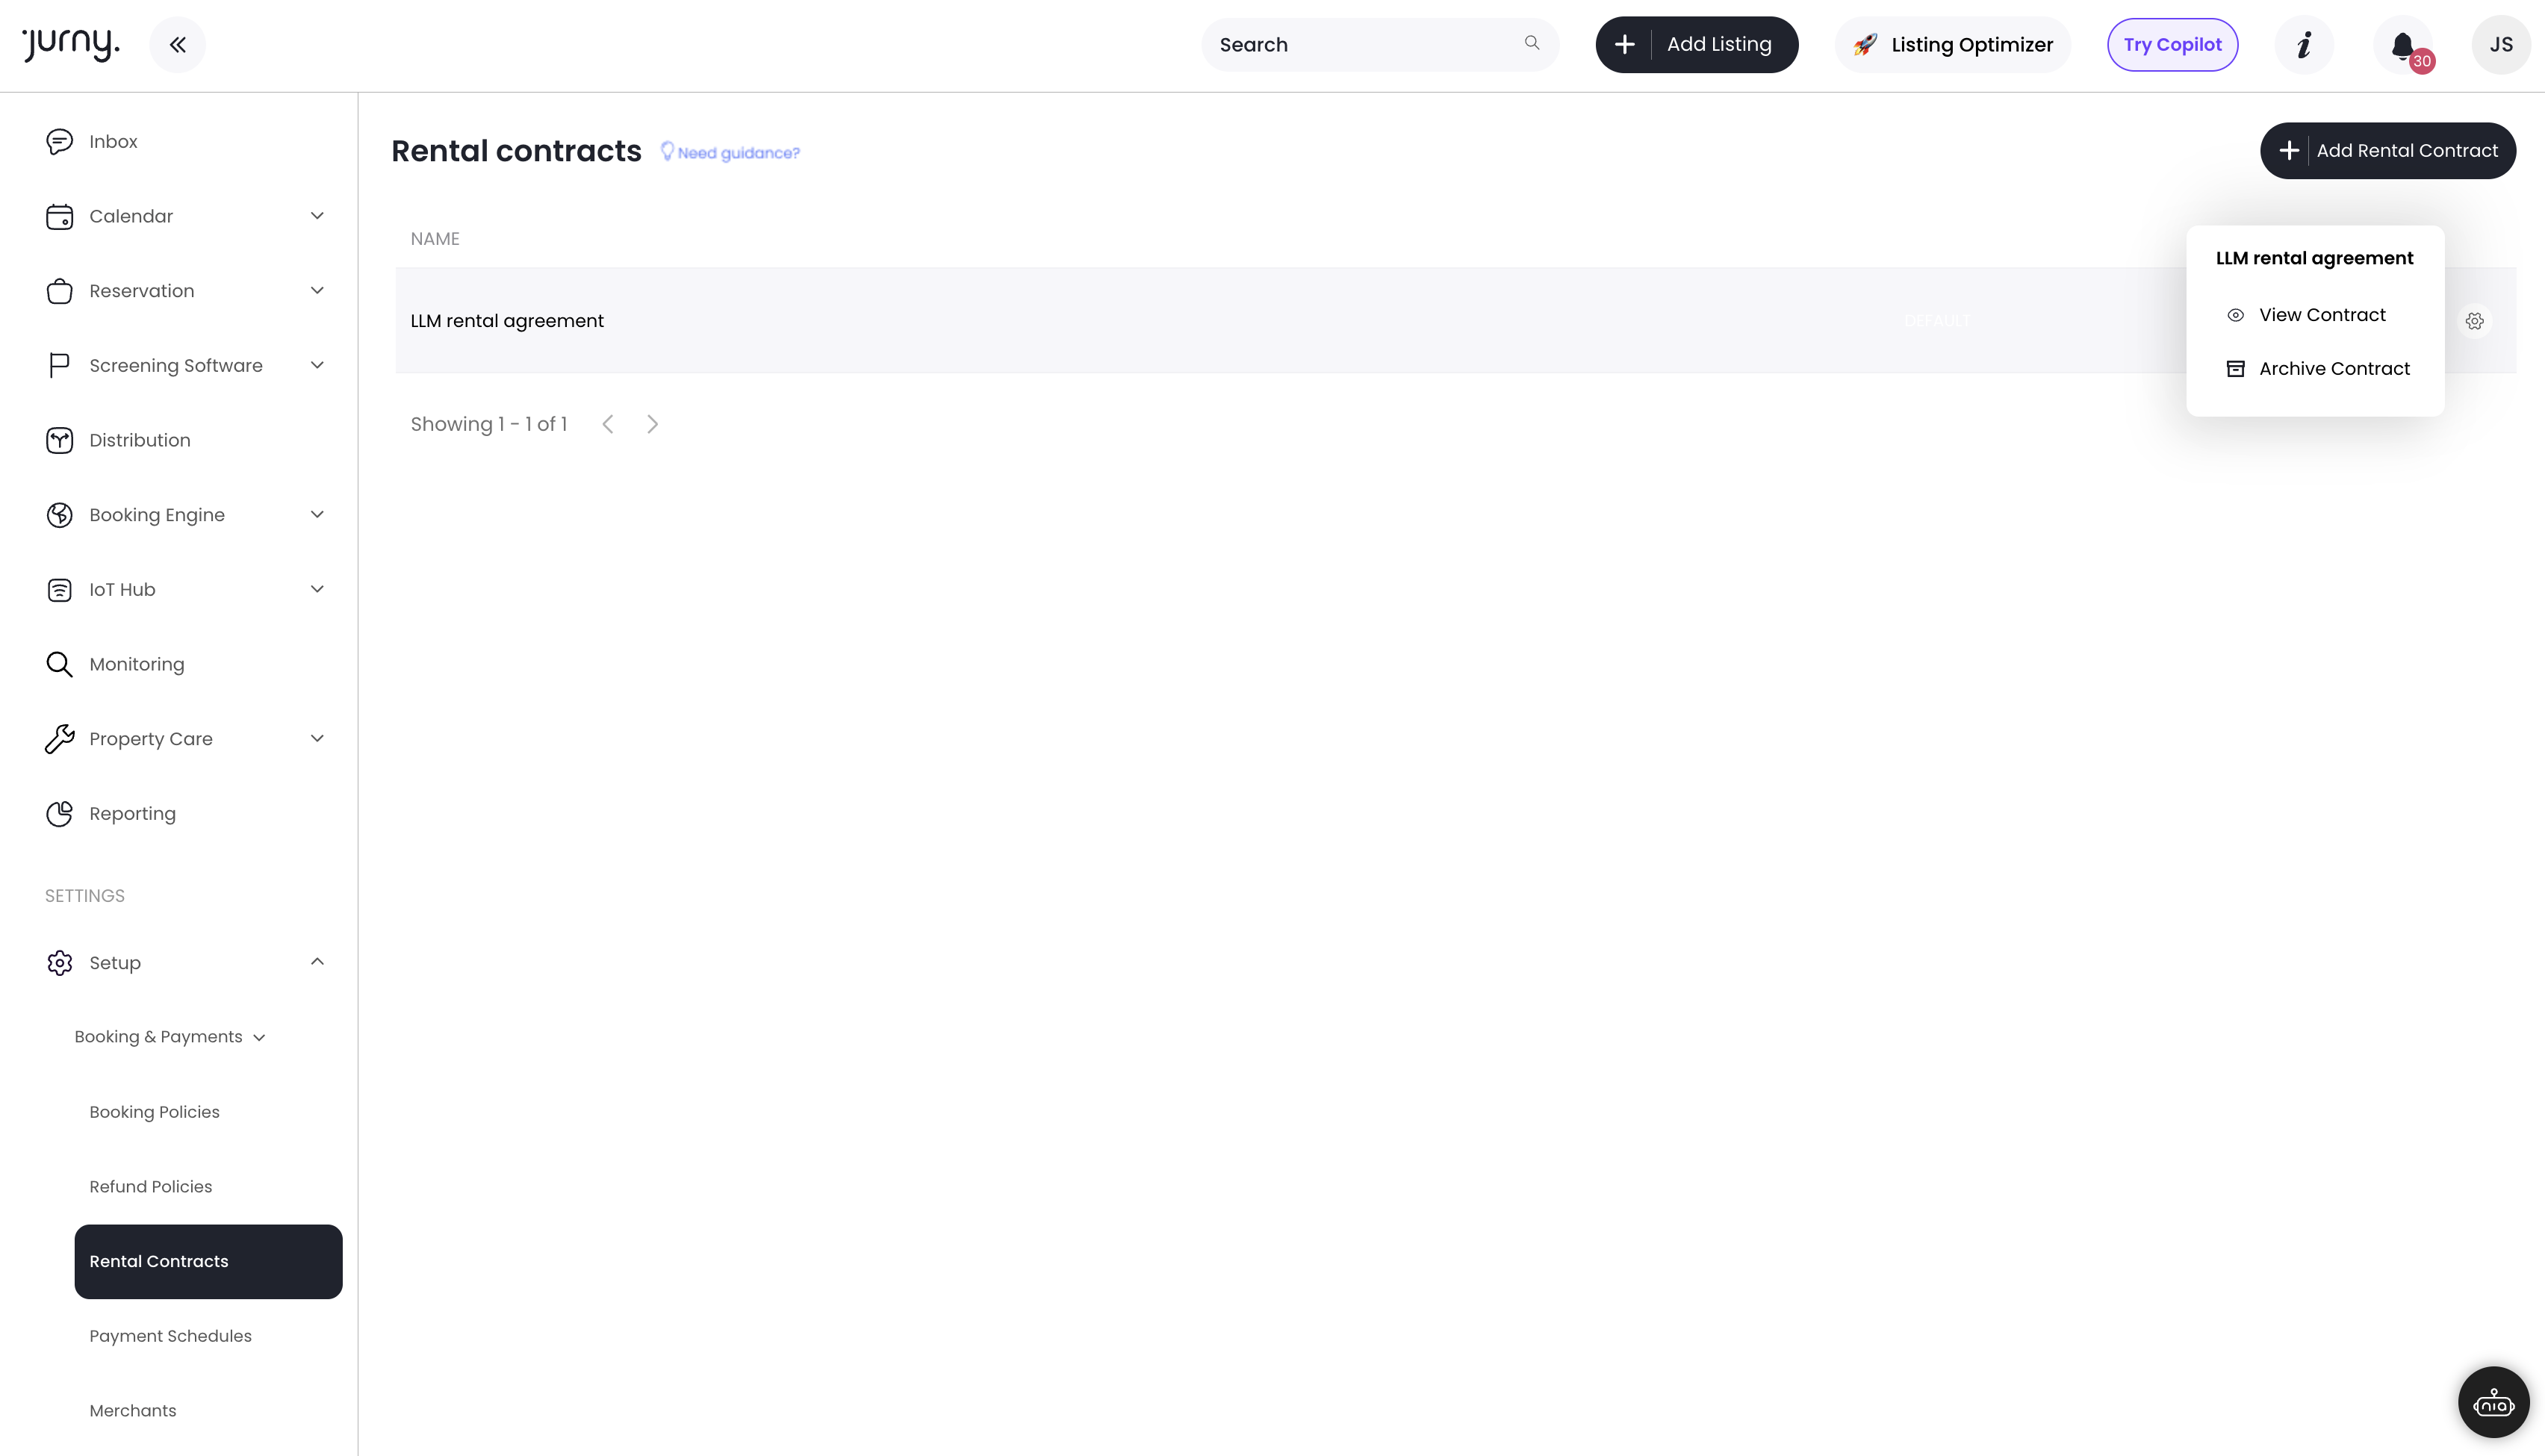Open Reporting from the sidebar
2545x1456 pixels.
(x=132, y=813)
